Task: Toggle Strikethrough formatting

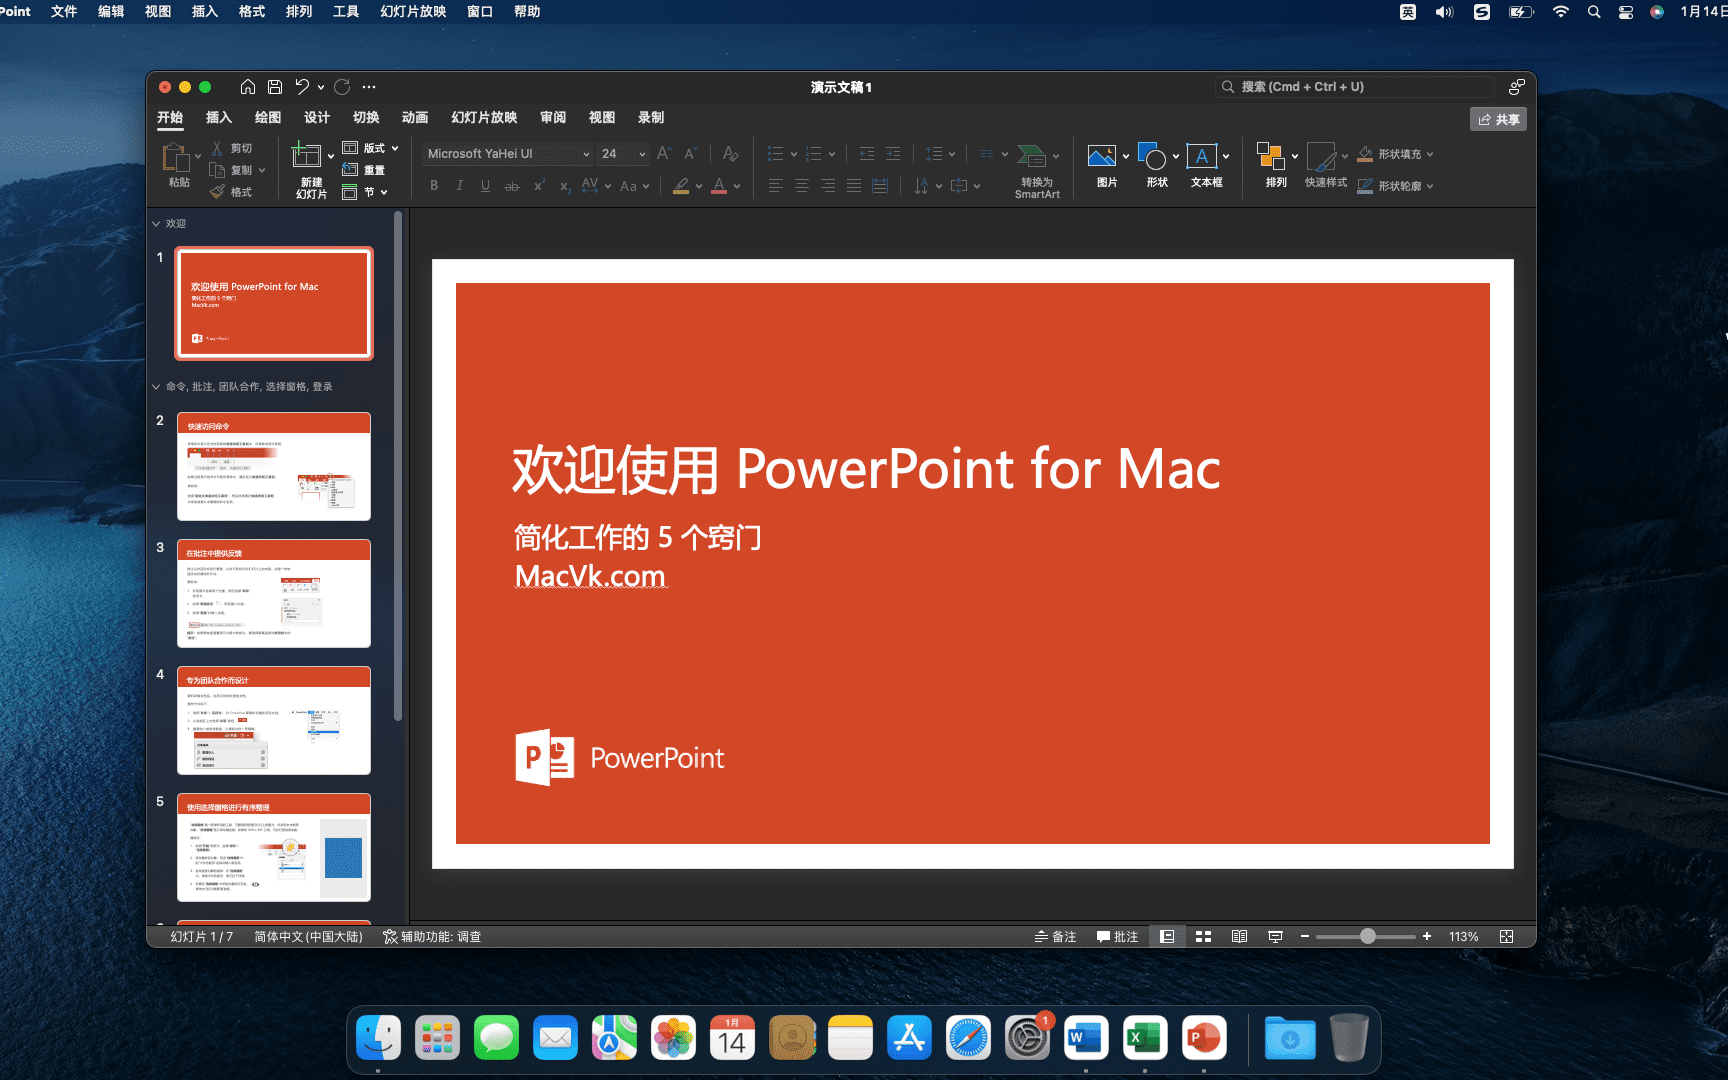Action: point(512,186)
